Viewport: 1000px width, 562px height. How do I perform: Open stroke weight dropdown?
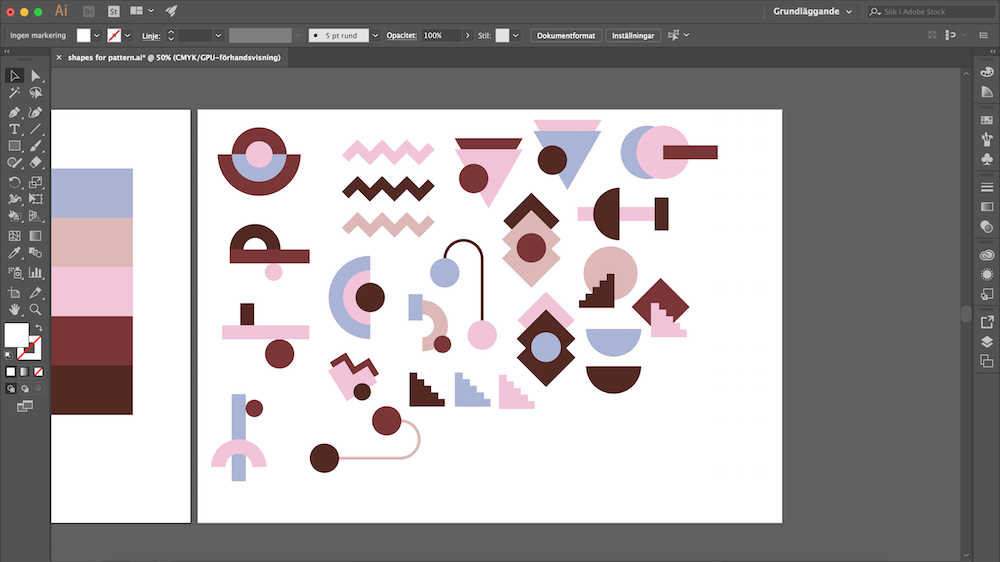click(218, 36)
